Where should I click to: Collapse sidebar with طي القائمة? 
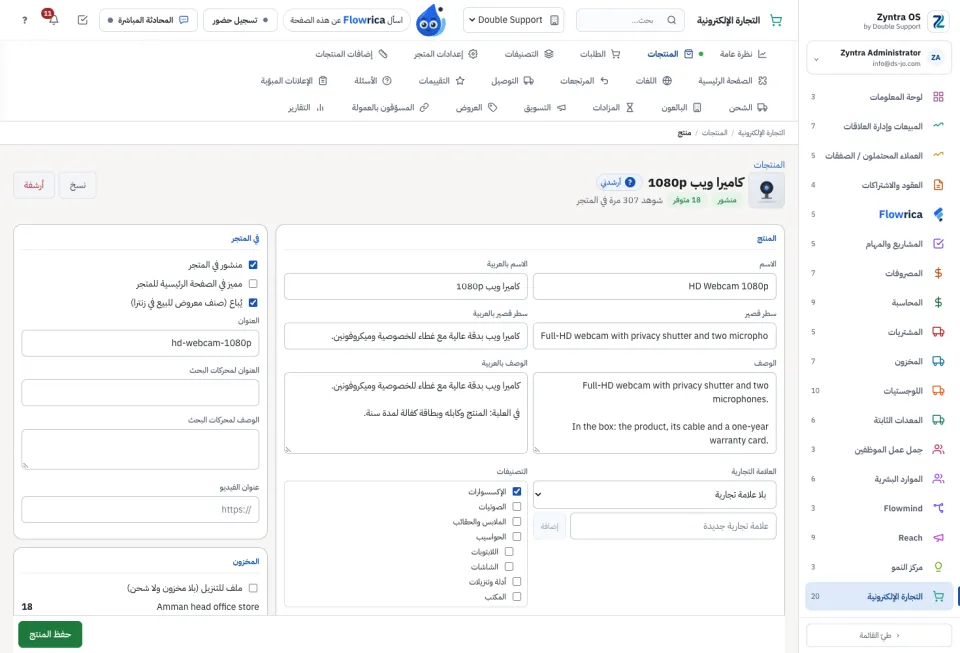(x=879, y=635)
